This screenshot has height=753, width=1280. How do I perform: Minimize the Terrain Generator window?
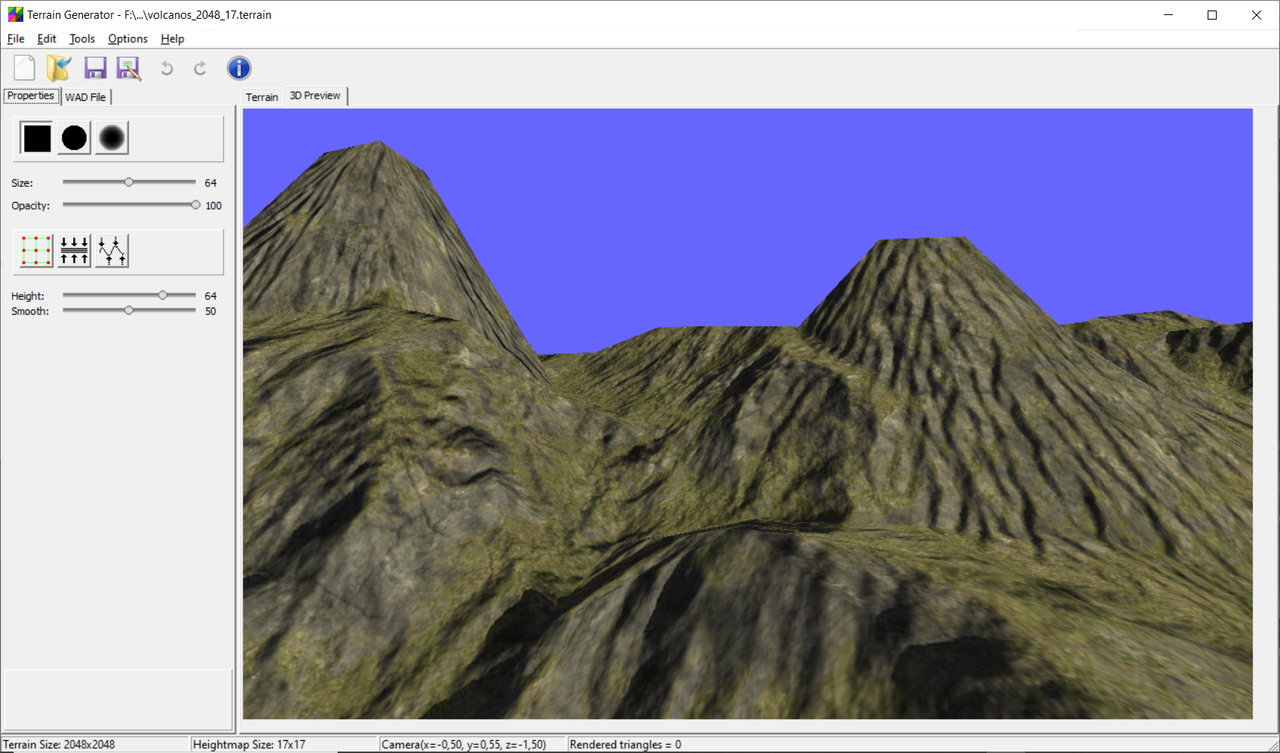[x=1166, y=15]
